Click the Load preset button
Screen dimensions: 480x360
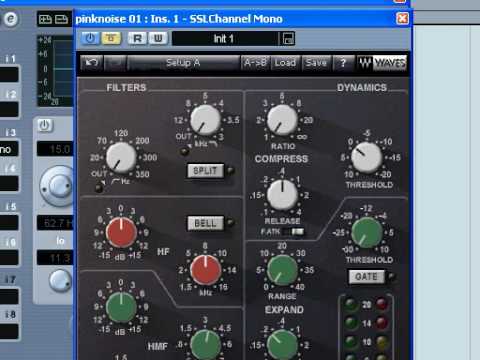(285, 63)
